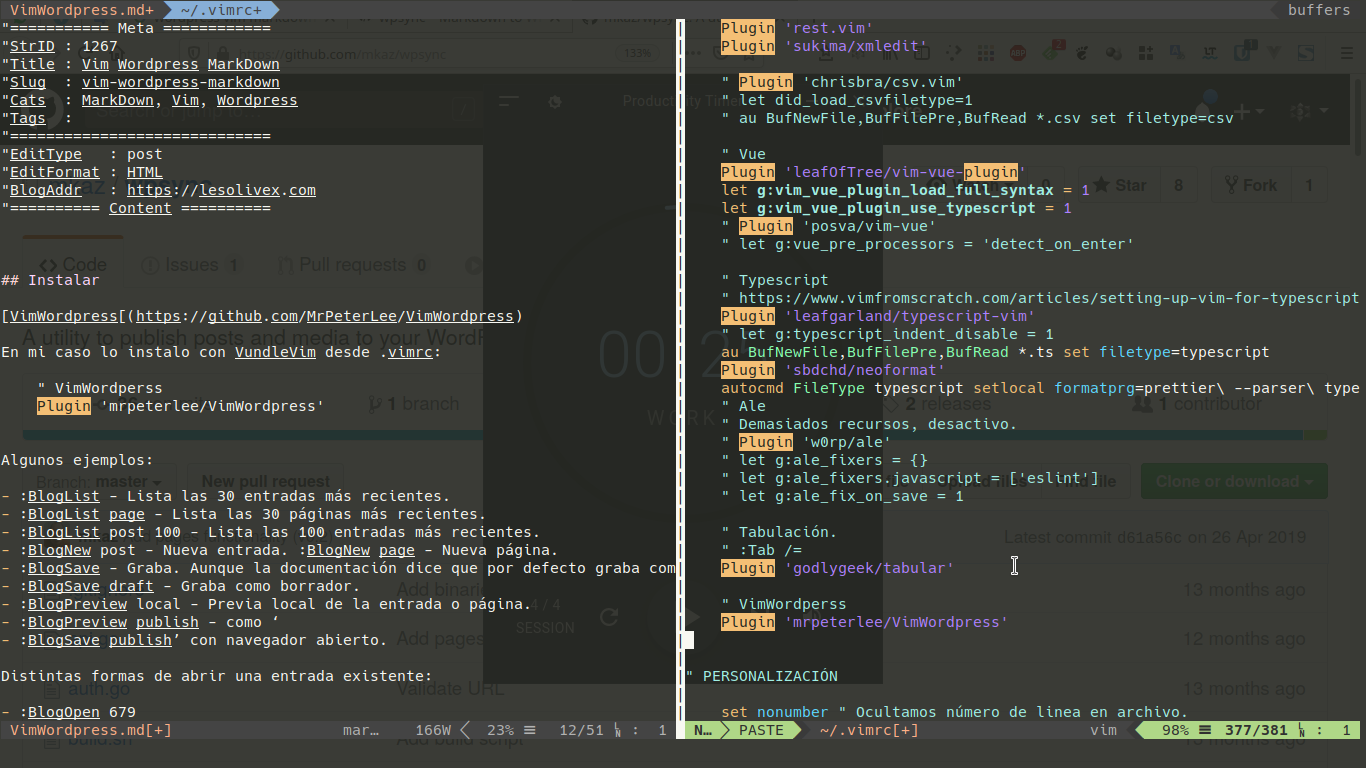Click the ':BlogSave draft' list item
Viewport: 1366px width, 768px height.
click(x=180, y=586)
